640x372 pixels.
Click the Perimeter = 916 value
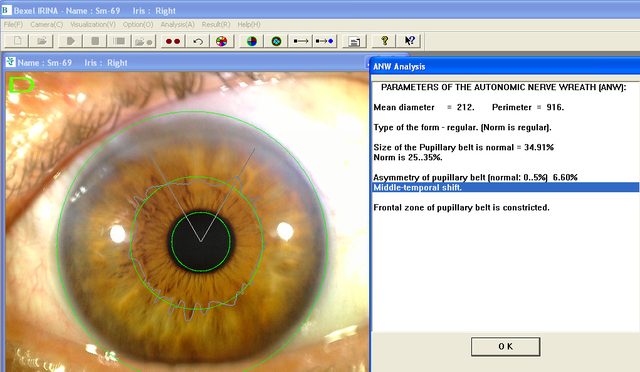(x=528, y=107)
